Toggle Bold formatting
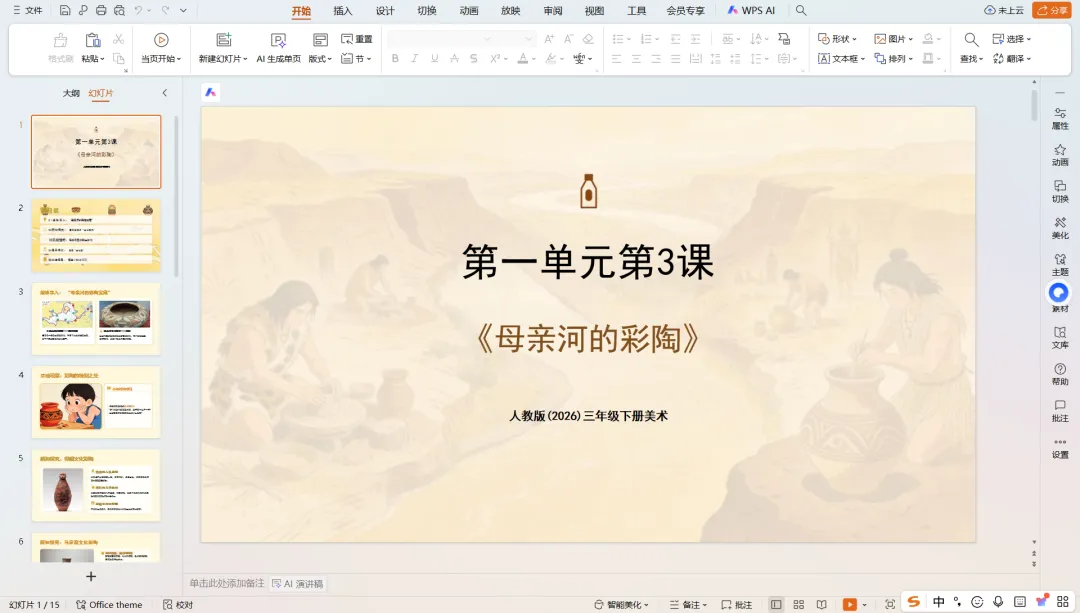 coord(395,59)
